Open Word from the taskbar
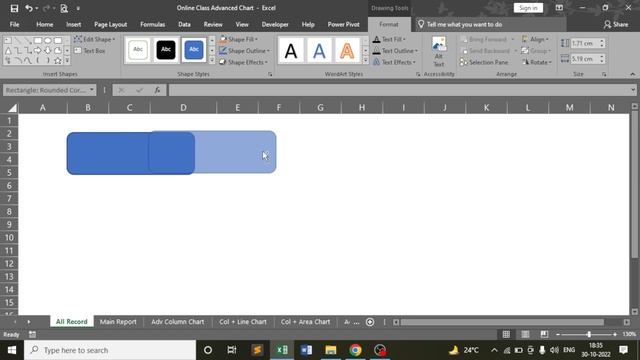Image resolution: width=640 pixels, height=360 pixels. 306,350
